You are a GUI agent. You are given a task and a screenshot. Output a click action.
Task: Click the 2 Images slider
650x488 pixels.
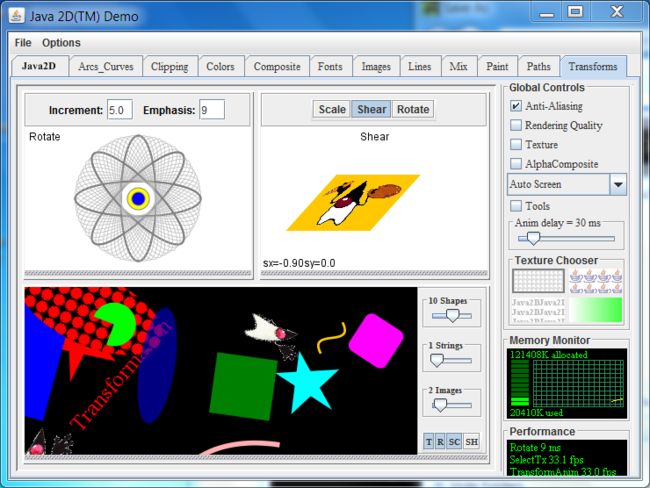tap(452, 405)
